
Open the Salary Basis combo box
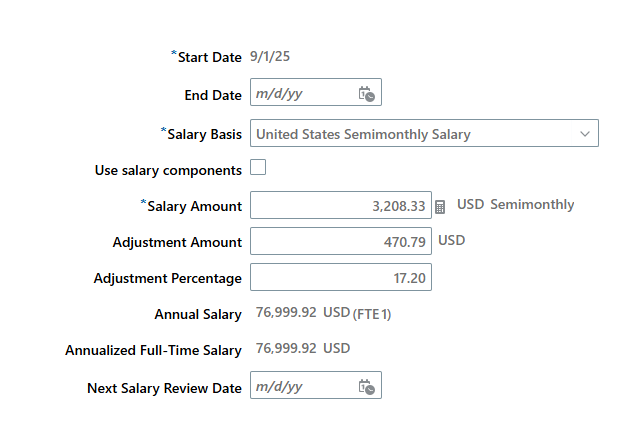(x=424, y=133)
